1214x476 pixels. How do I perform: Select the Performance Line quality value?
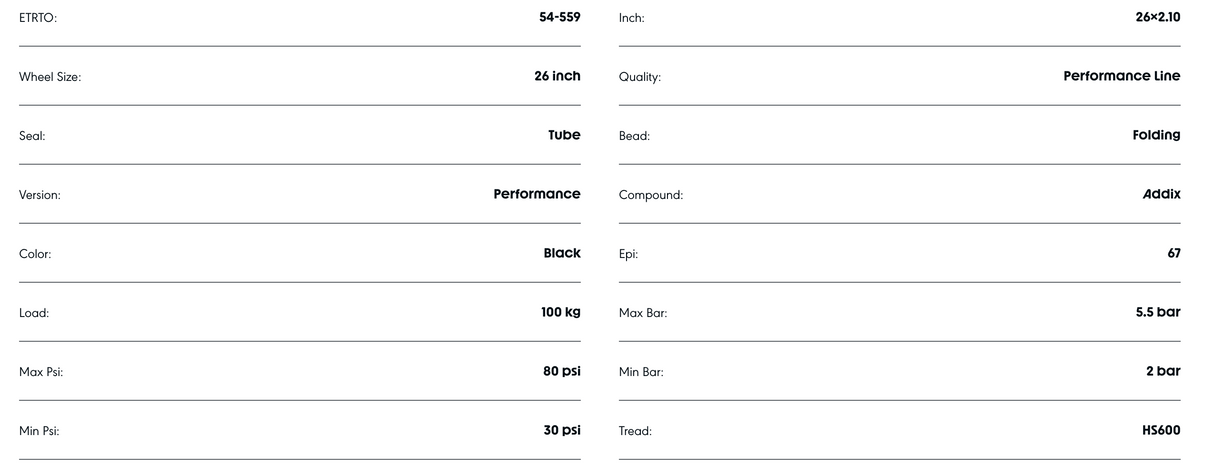[1121, 76]
